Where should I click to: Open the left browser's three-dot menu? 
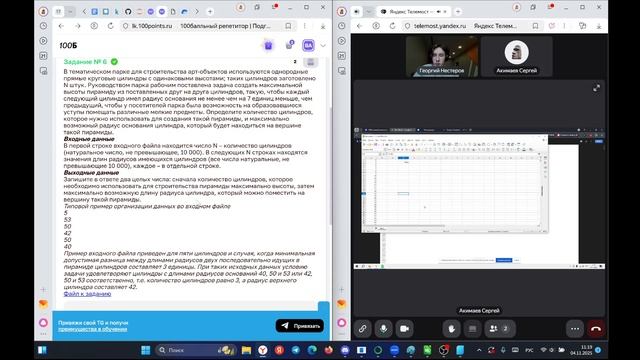pos(304,26)
